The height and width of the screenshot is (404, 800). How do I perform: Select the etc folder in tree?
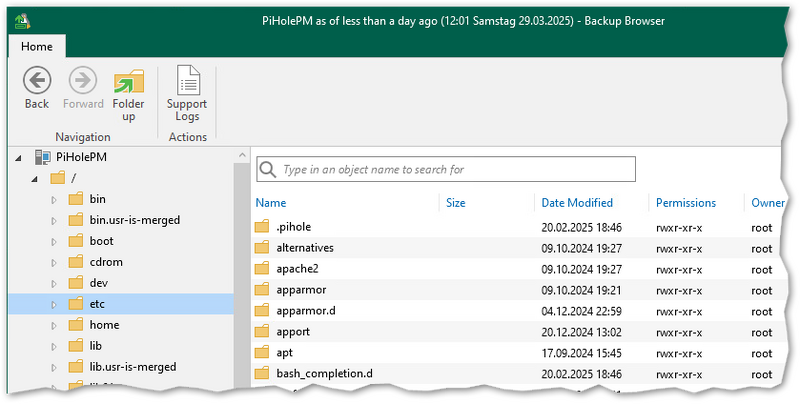click(97, 304)
